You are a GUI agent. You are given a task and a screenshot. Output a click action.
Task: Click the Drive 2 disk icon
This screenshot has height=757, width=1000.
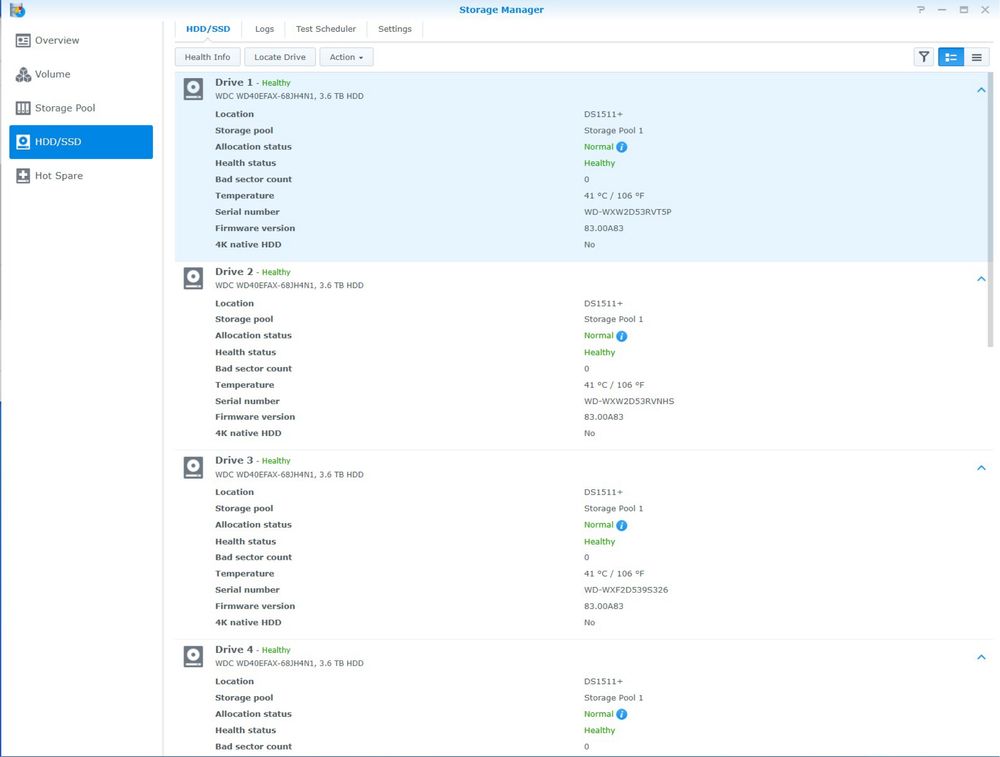click(193, 278)
